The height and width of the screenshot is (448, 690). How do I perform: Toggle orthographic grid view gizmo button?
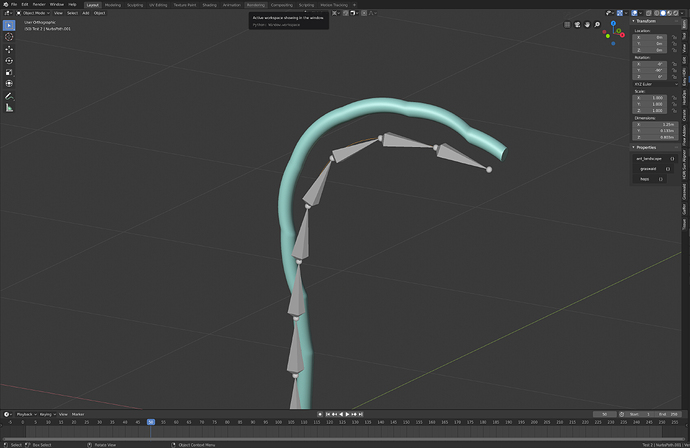coord(567,25)
